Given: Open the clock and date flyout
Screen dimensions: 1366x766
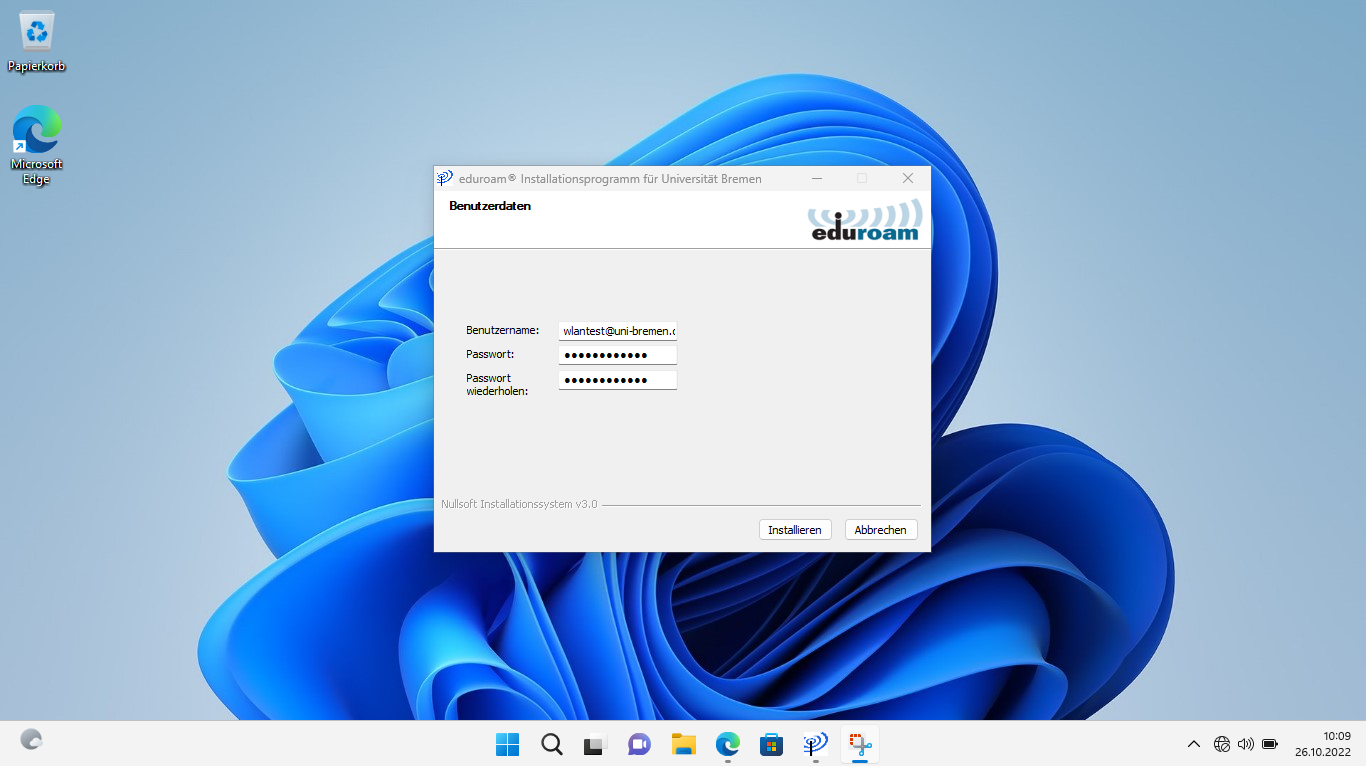Looking at the screenshot, I should click(x=1323, y=744).
